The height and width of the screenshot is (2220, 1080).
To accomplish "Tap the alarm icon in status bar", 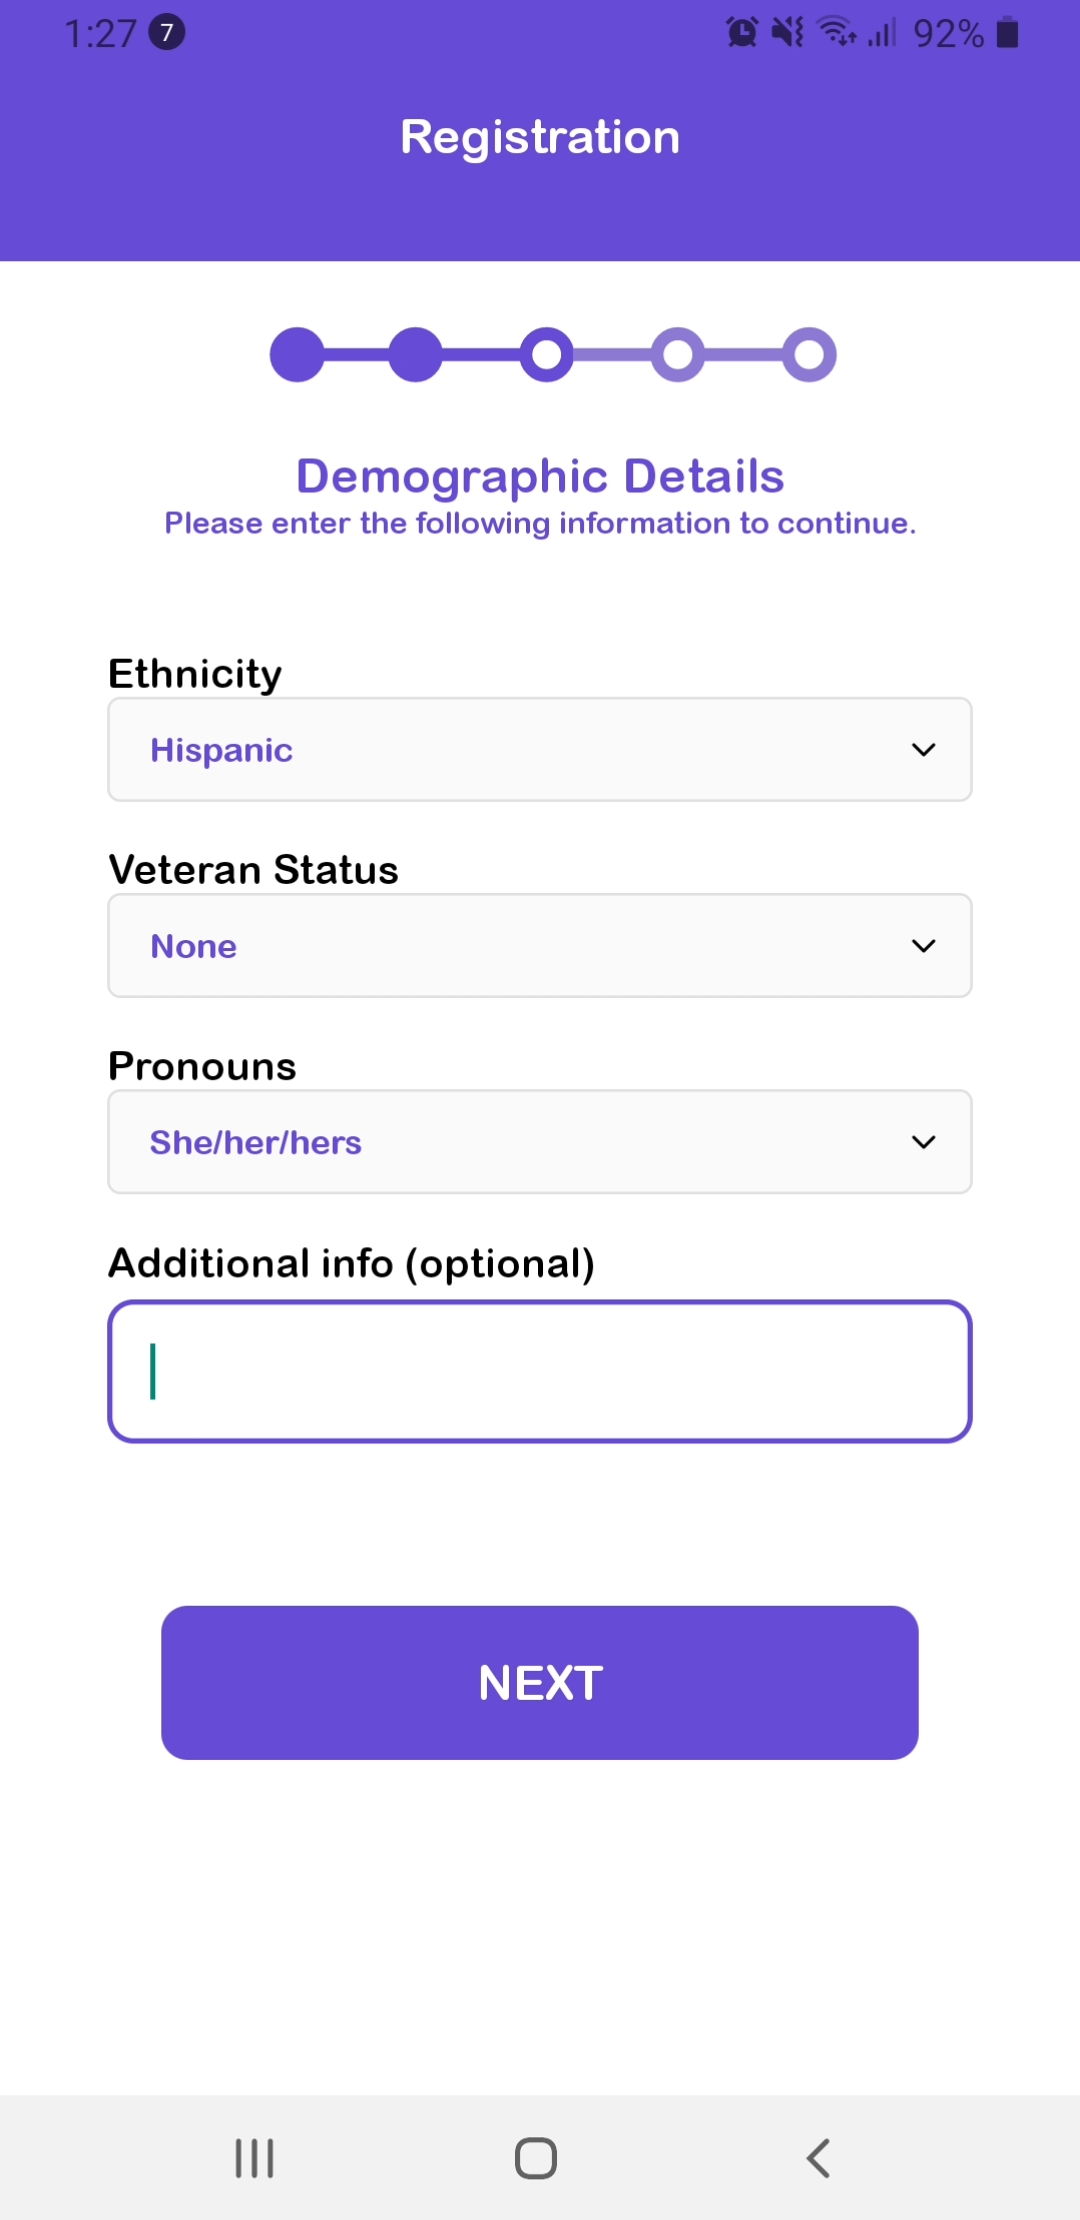I will 742,33.
